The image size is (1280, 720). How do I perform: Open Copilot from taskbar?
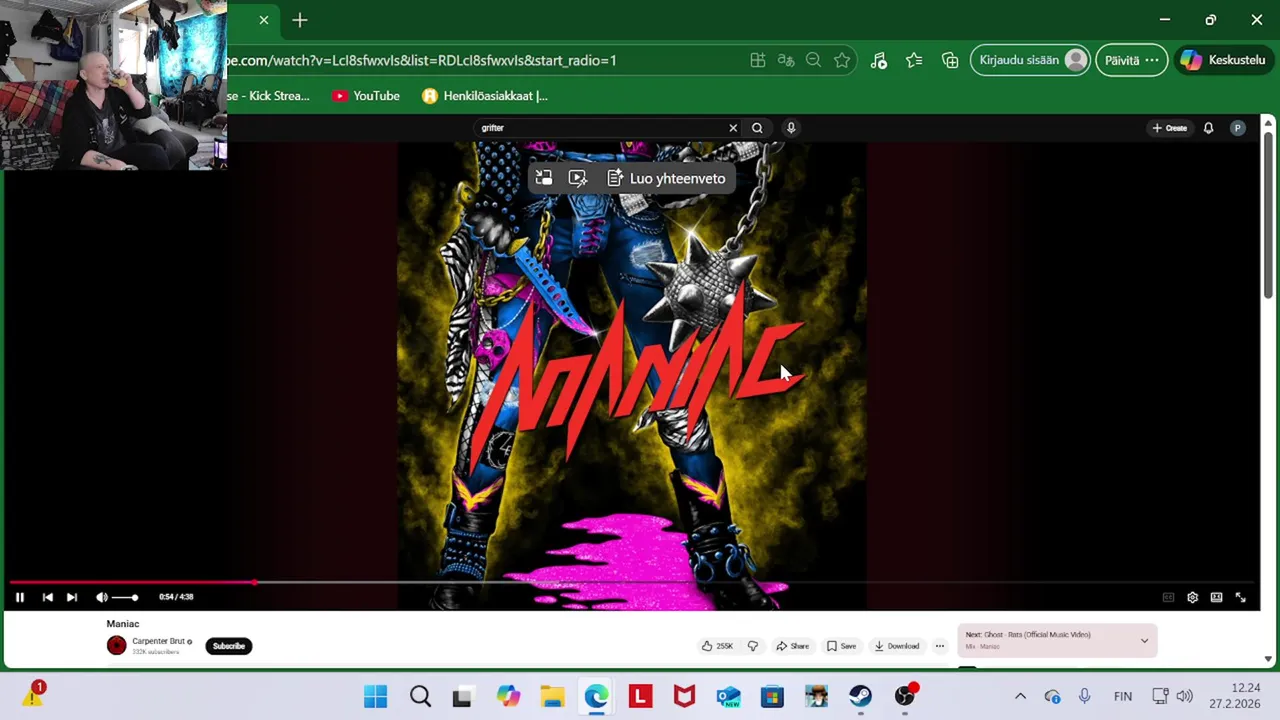[x=508, y=696]
